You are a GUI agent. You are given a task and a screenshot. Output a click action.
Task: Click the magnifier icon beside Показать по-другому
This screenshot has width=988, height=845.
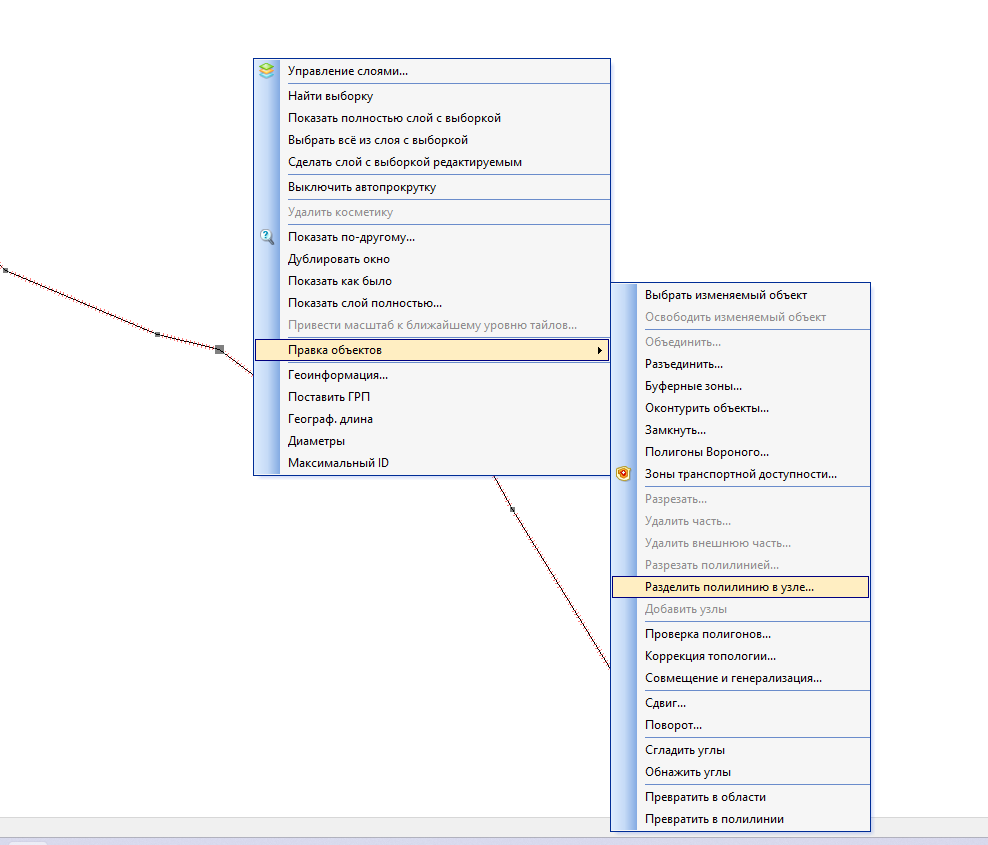pos(266,237)
